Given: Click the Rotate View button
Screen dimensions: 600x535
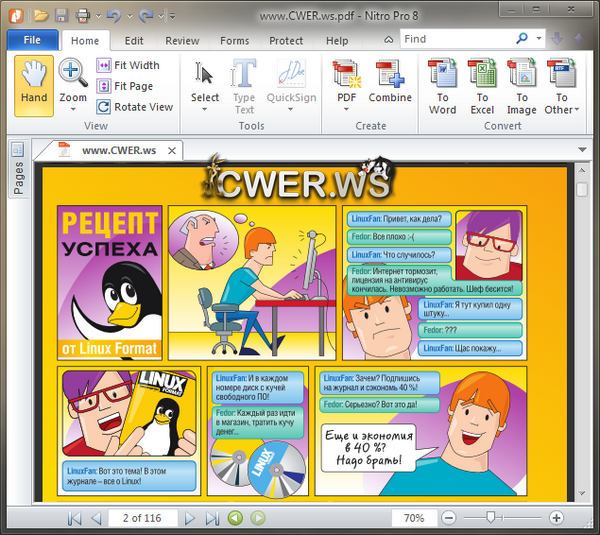Looking at the screenshot, I should pyautogui.click(x=136, y=107).
